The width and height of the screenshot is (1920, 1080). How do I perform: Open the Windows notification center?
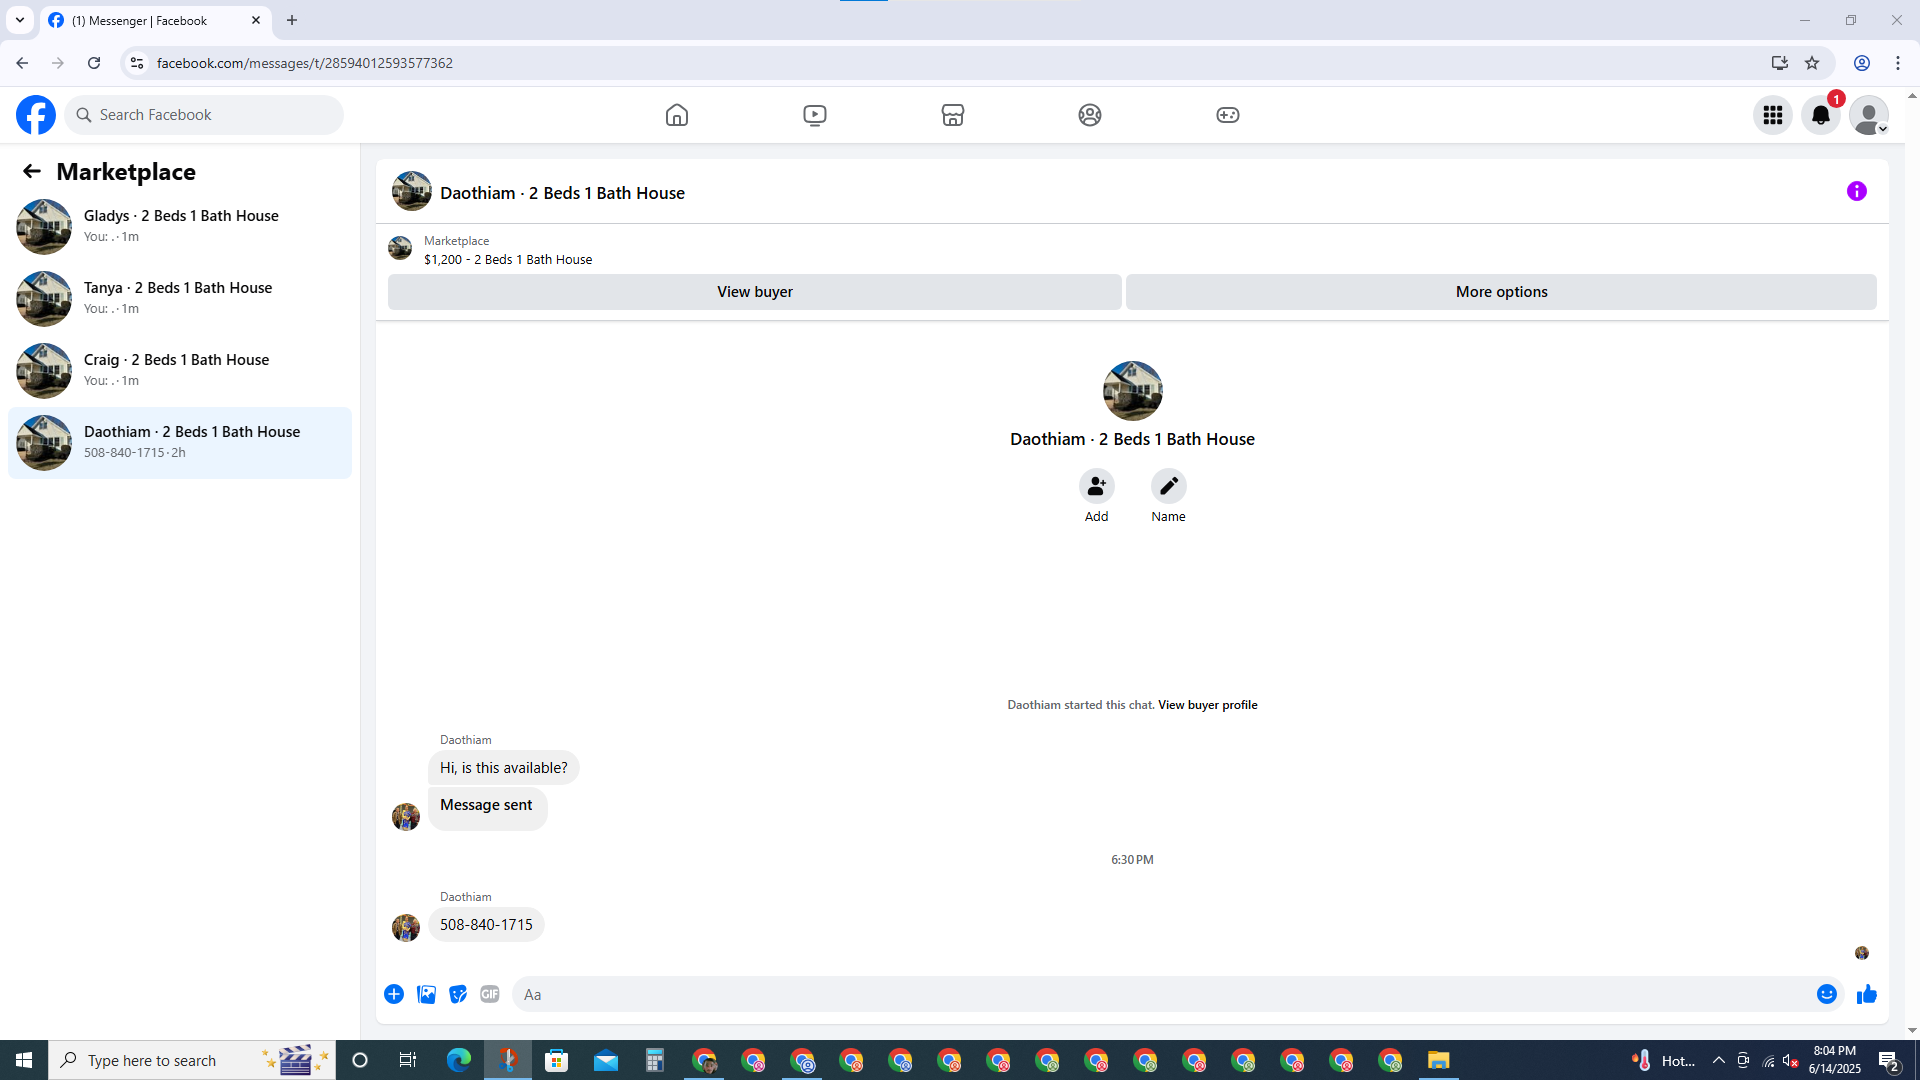pyautogui.click(x=1888, y=1060)
